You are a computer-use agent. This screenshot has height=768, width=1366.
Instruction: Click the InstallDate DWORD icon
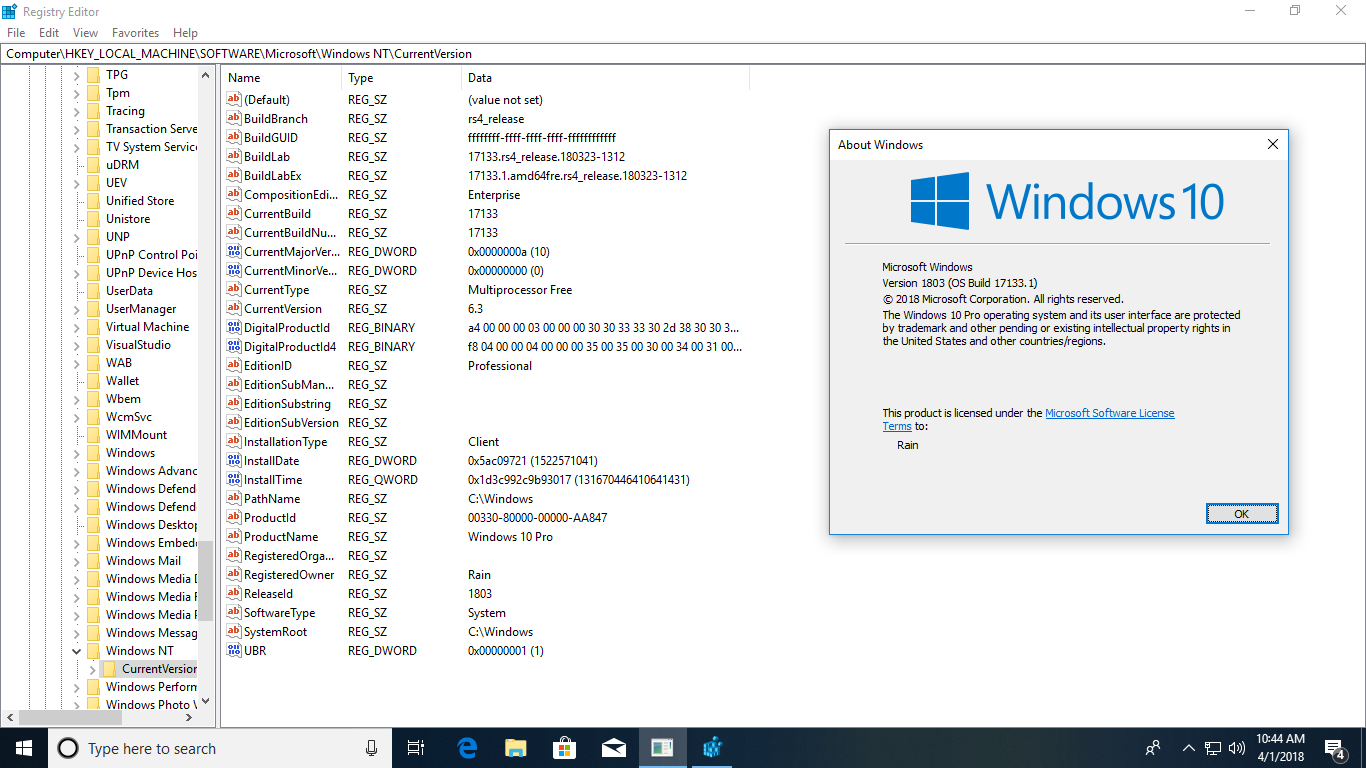pos(234,461)
